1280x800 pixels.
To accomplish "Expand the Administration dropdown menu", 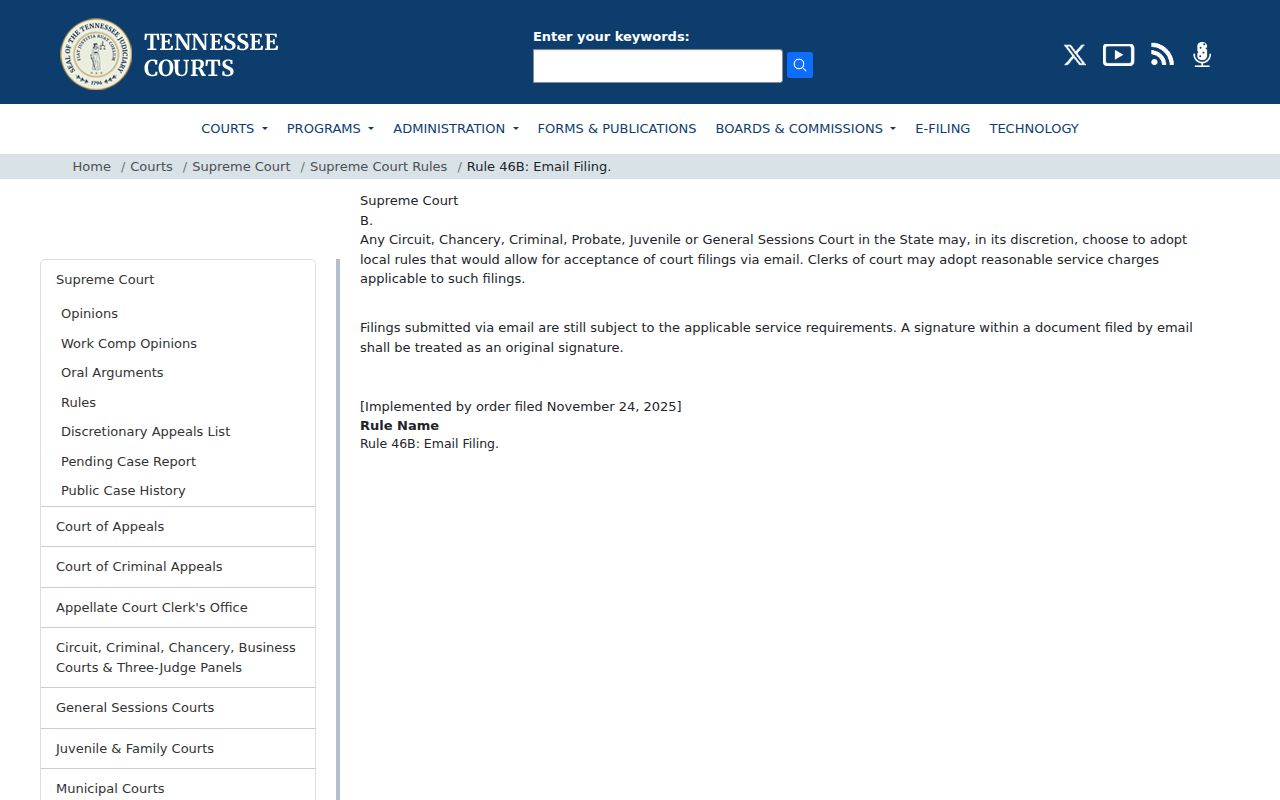I will pos(456,128).
